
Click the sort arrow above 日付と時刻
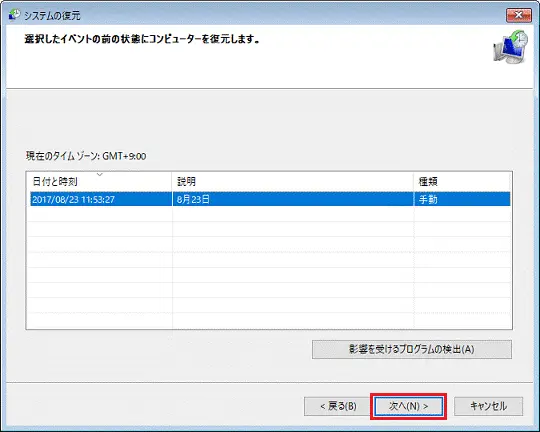coord(100,175)
